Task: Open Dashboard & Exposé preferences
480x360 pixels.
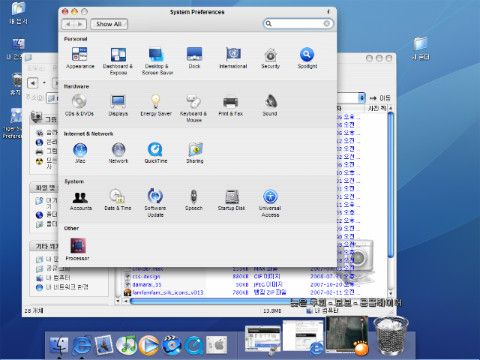Action: 118,61
